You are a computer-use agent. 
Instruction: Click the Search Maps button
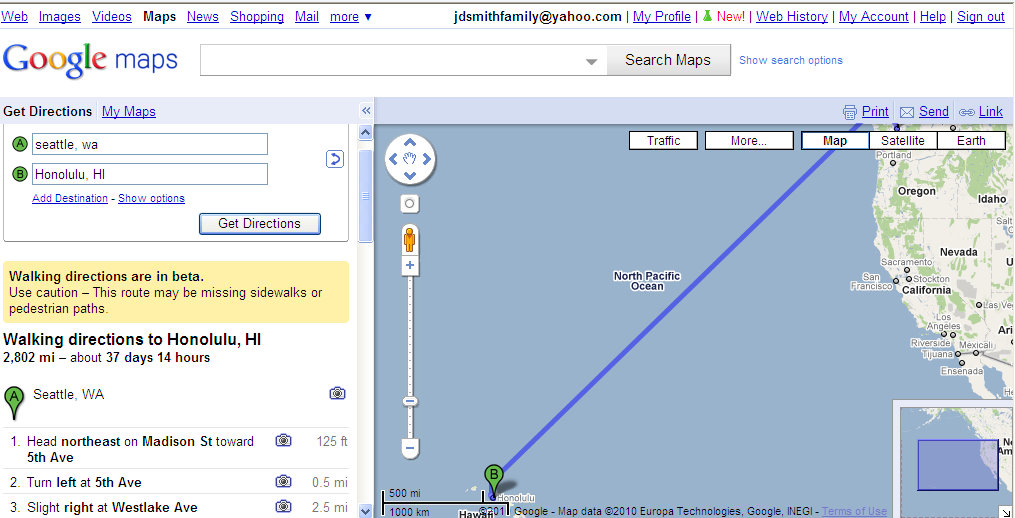[x=668, y=60]
